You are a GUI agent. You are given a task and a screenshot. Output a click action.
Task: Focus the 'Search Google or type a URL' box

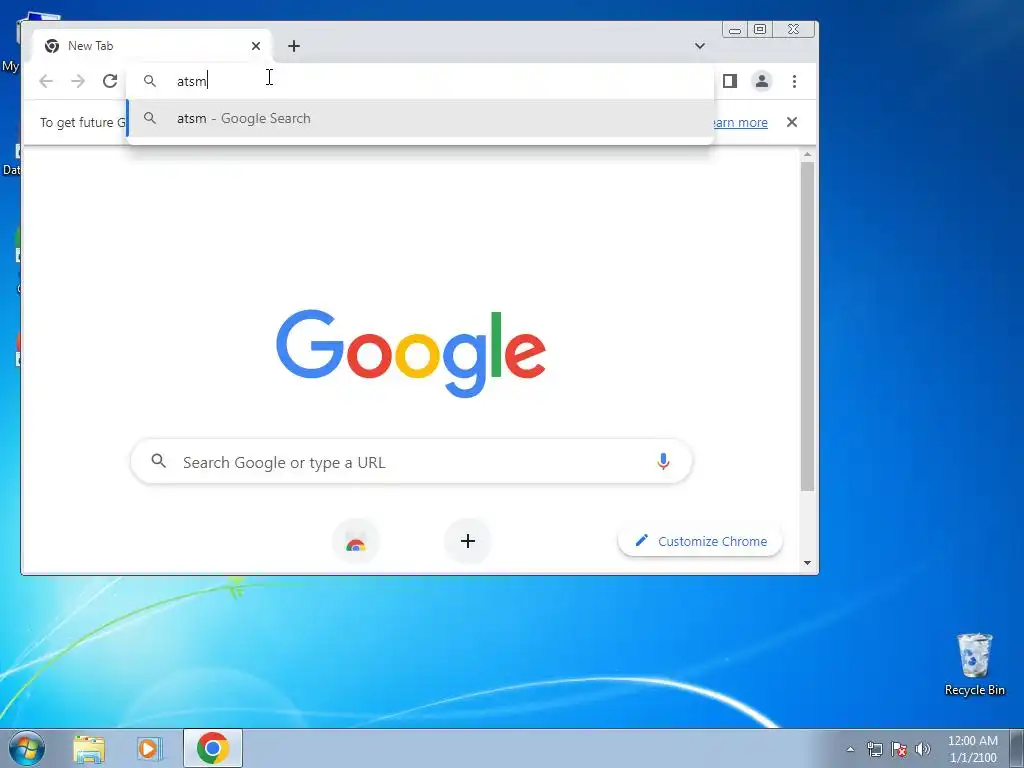click(x=411, y=462)
